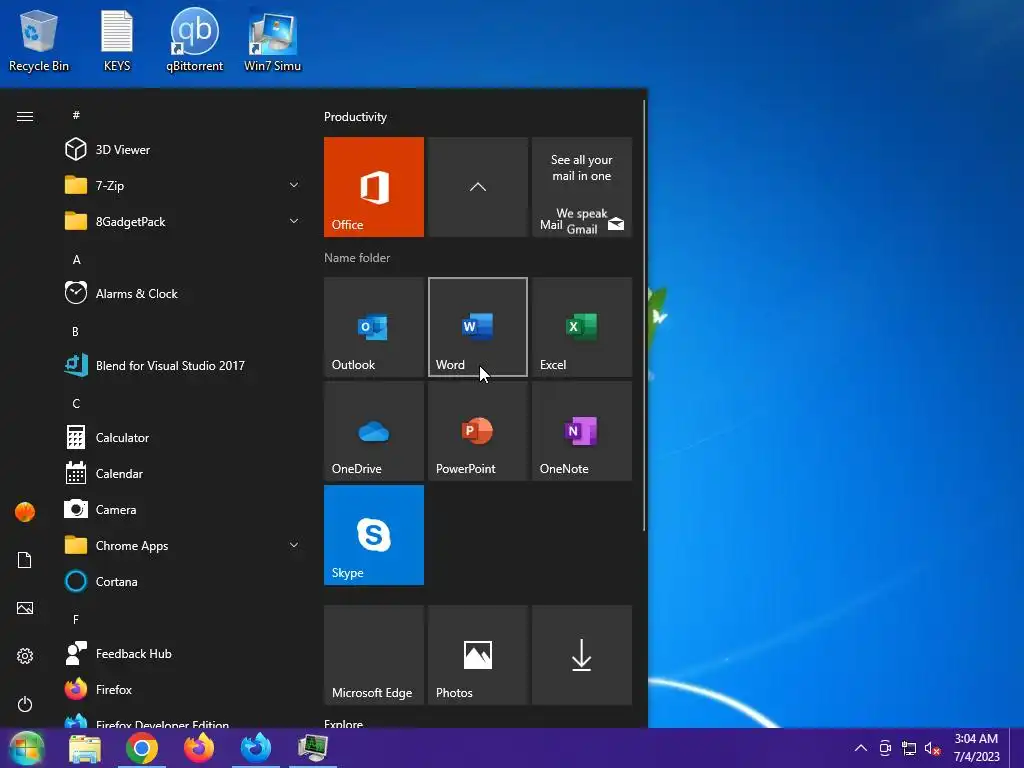
Task: Launch PowerPoint tile
Action: pyautogui.click(x=477, y=431)
